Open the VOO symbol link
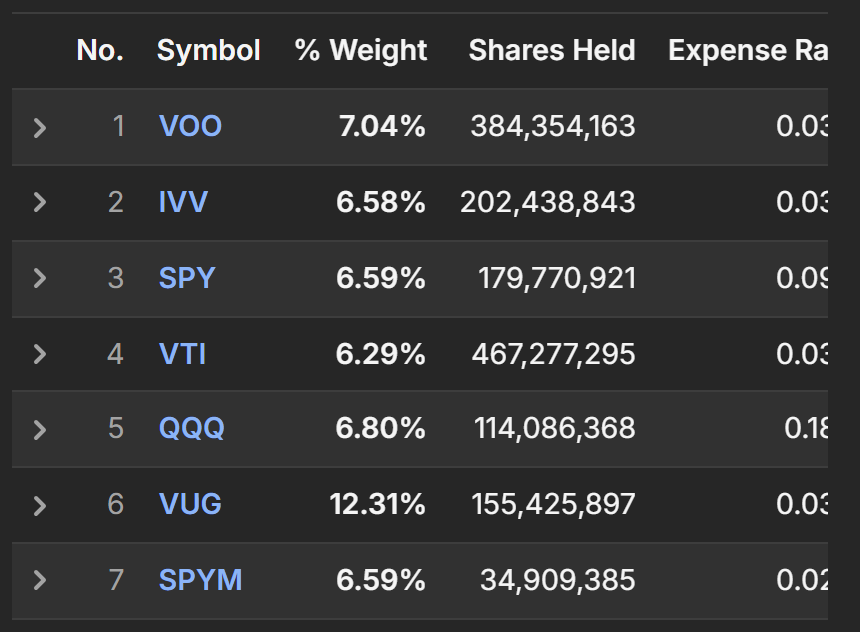This screenshot has width=860, height=632. tap(190, 126)
